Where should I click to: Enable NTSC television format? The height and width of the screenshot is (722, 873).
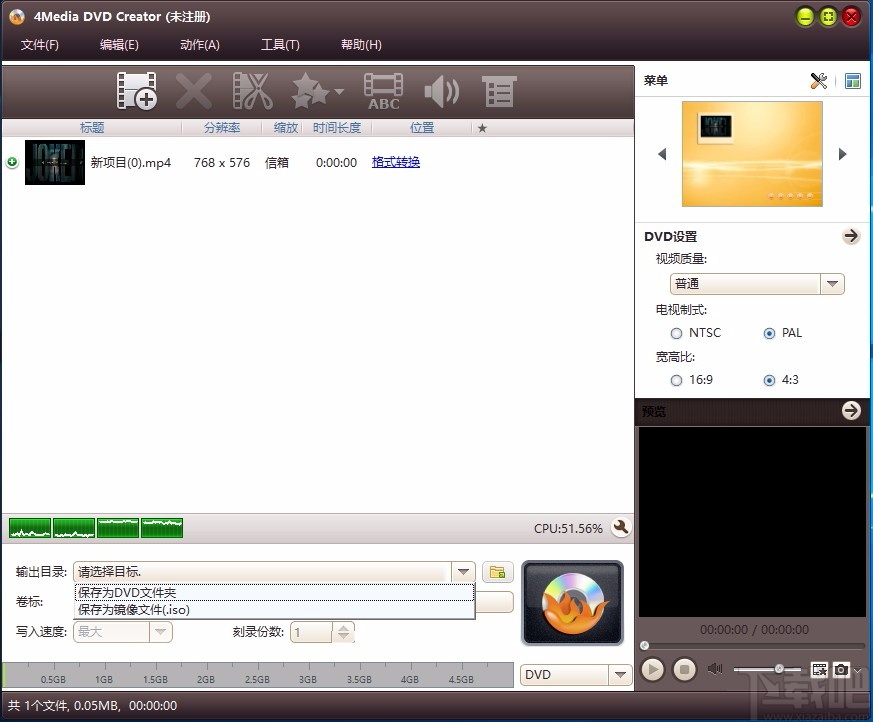677,333
